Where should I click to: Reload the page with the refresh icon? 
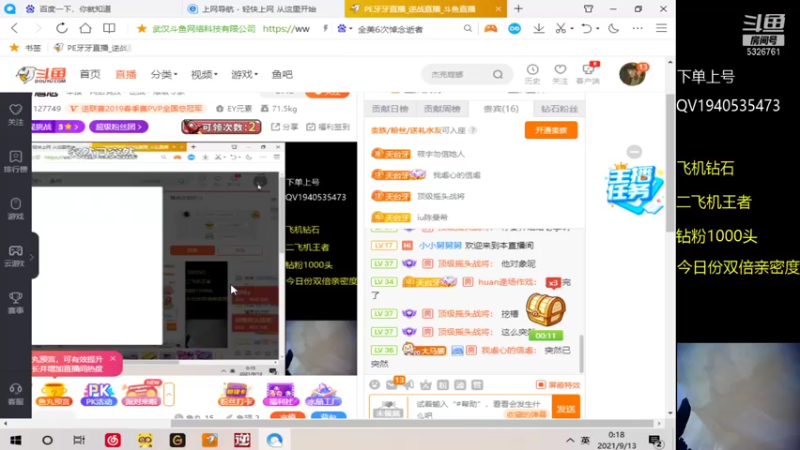62,28
